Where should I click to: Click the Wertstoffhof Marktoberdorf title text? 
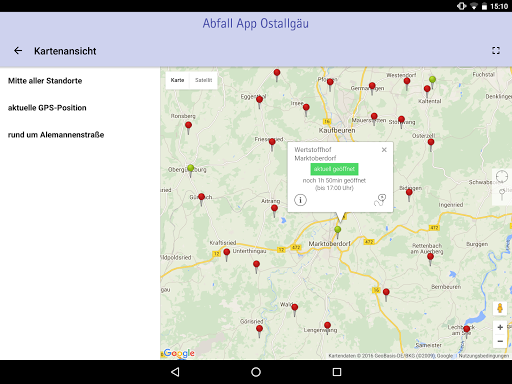coord(315,154)
